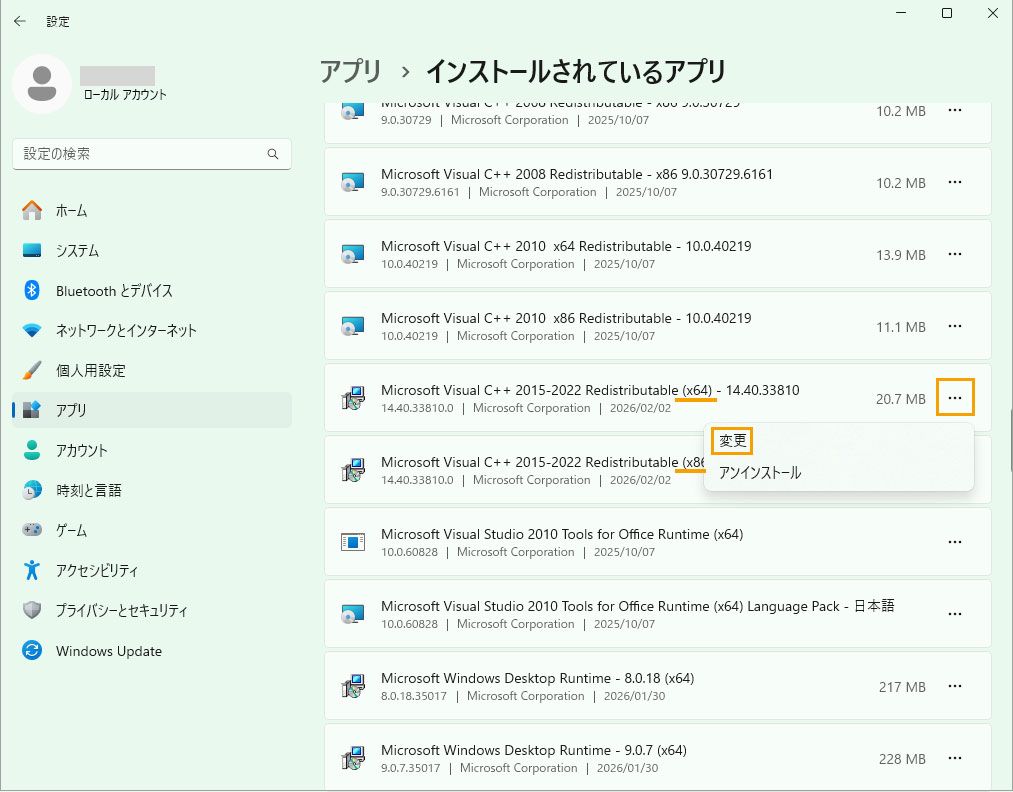Open more options for Windows Desktop Runtime 9.0.7

click(x=954, y=758)
